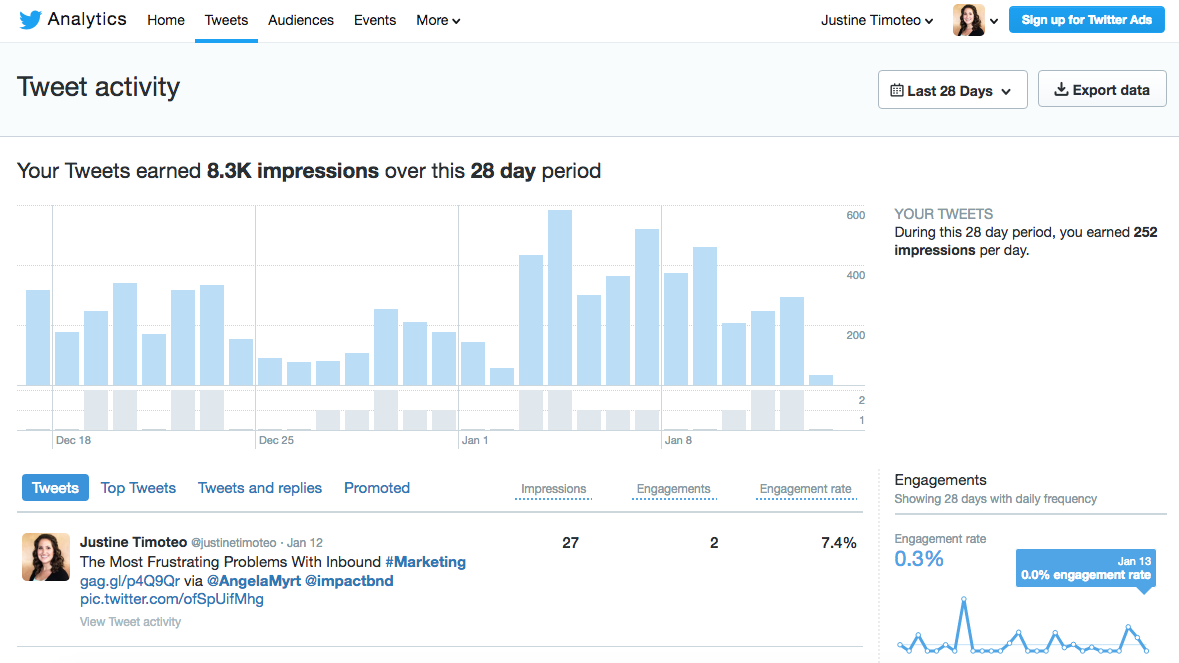1179x663 pixels.
Task: Click the calendar icon in date range button
Action: (x=897, y=91)
